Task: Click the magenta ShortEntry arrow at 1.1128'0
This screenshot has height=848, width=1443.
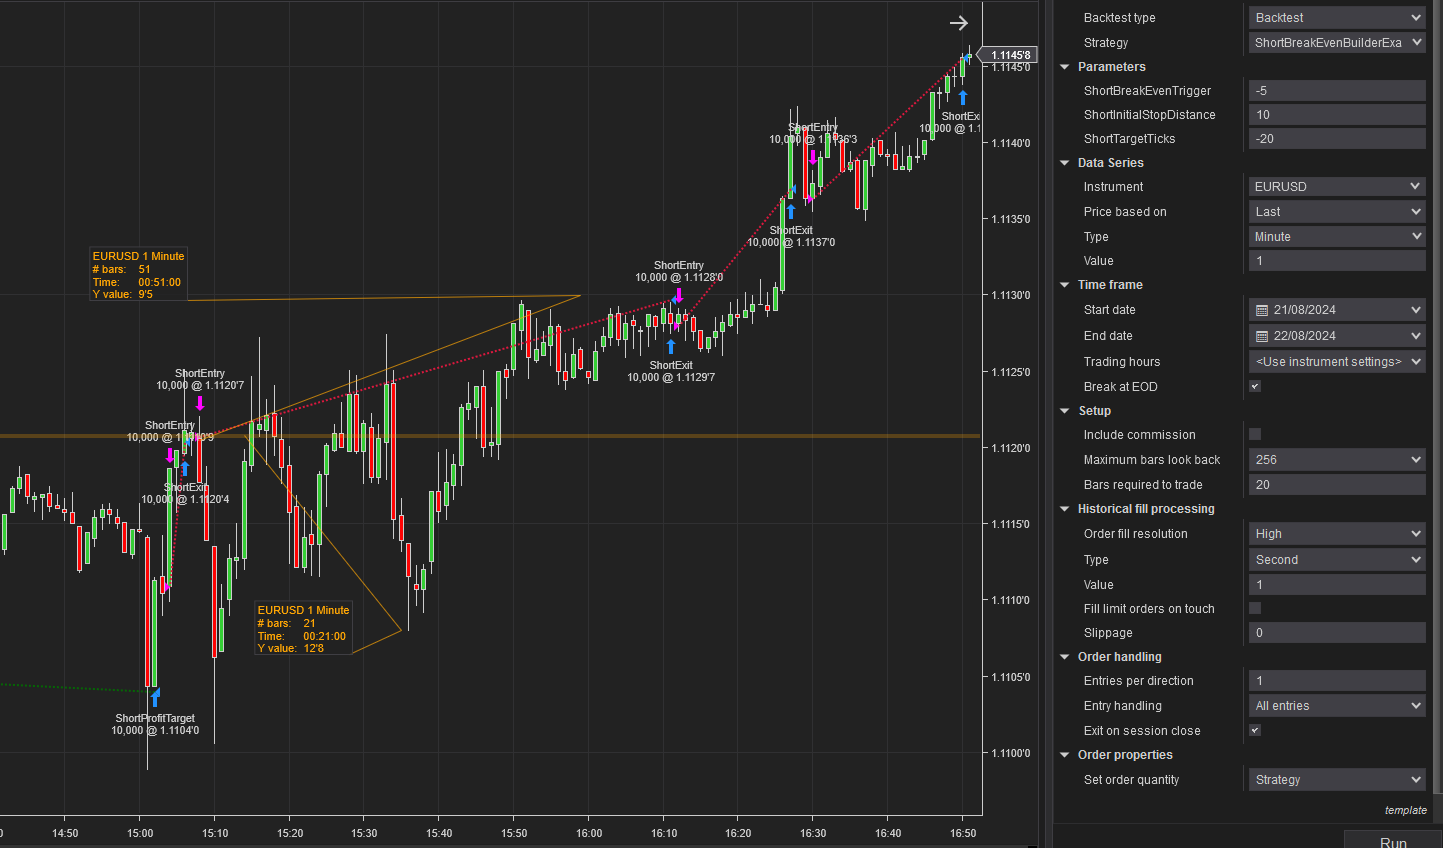Action: [679, 295]
